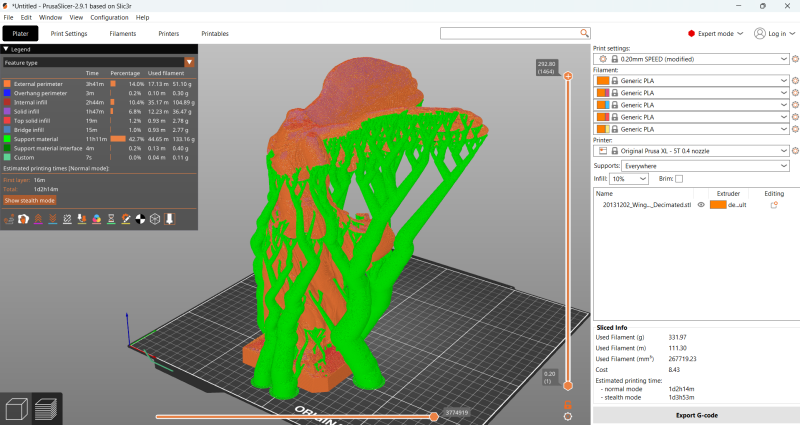Click the center of gravity icon in legend toolbar
The image size is (800, 425).
pyautogui.click(x=140, y=218)
